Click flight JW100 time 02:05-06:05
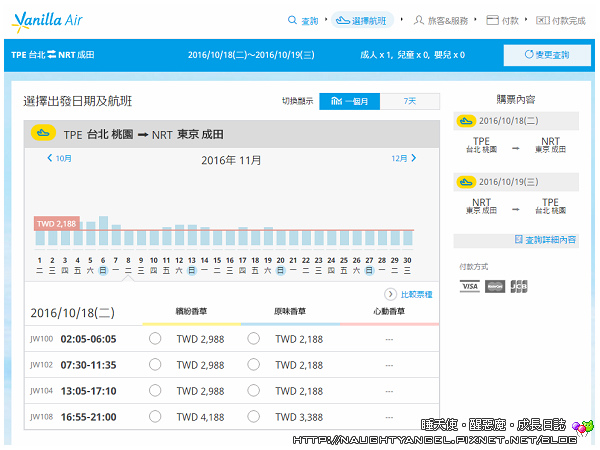This screenshot has height=450, width=600. tap(88, 339)
